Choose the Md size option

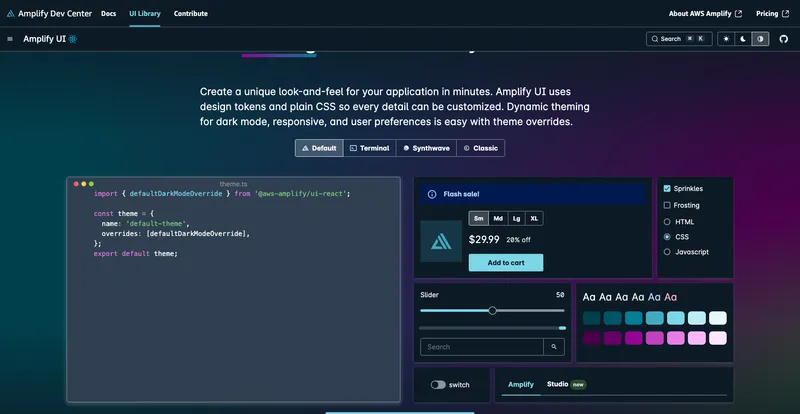click(498, 218)
